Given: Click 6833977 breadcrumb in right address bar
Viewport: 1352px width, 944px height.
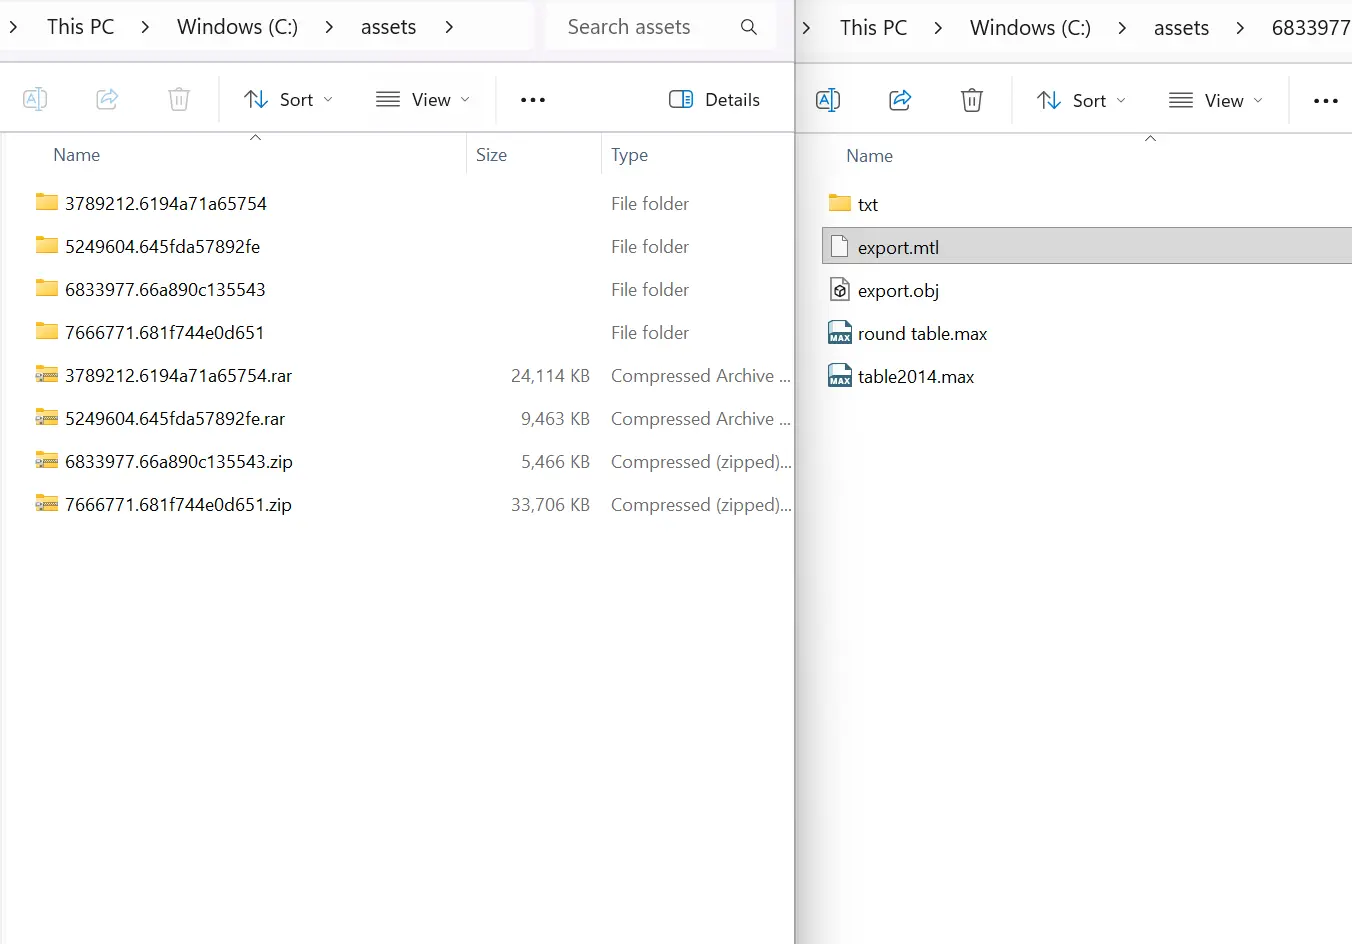Looking at the screenshot, I should 1311,28.
